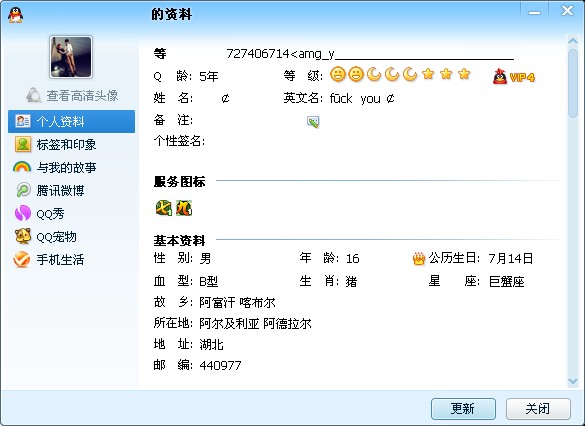Click the 更新 button

click(463, 409)
